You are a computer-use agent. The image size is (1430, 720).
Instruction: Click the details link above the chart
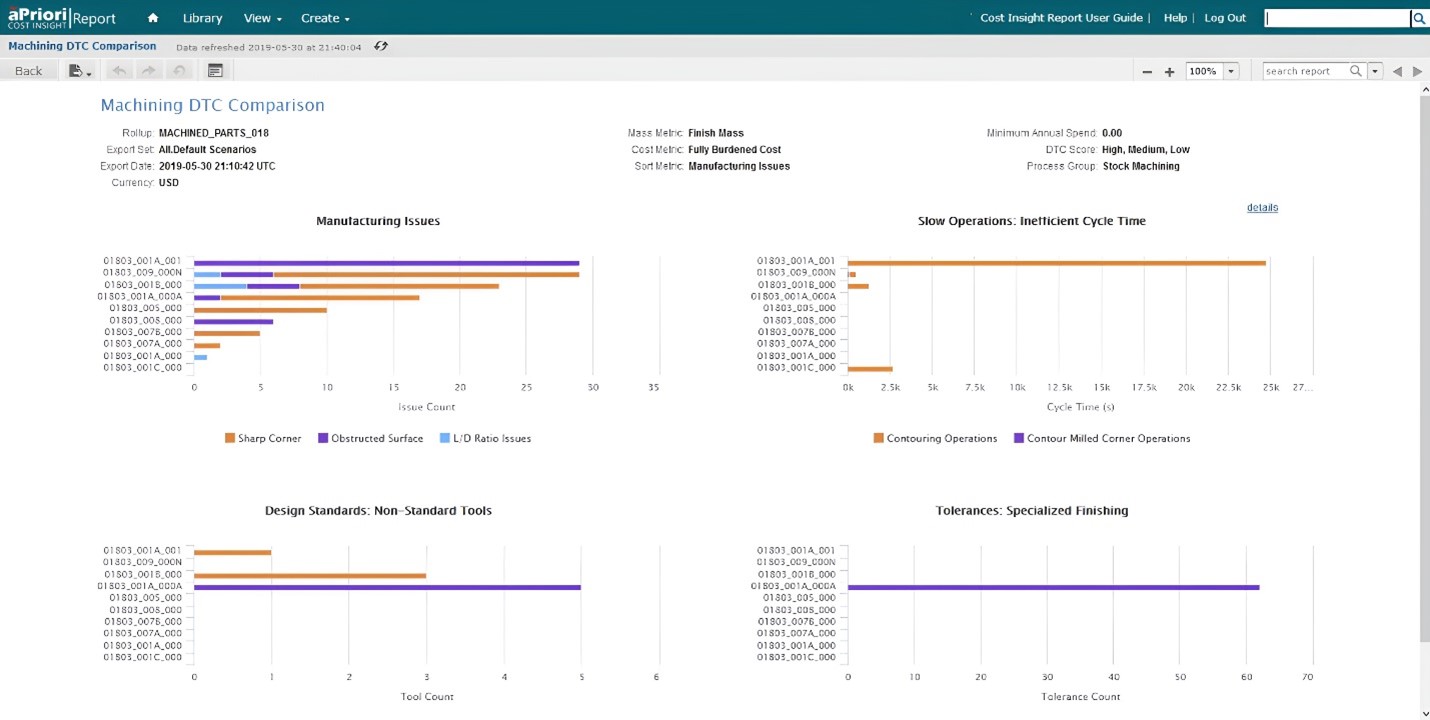click(x=1262, y=208)
